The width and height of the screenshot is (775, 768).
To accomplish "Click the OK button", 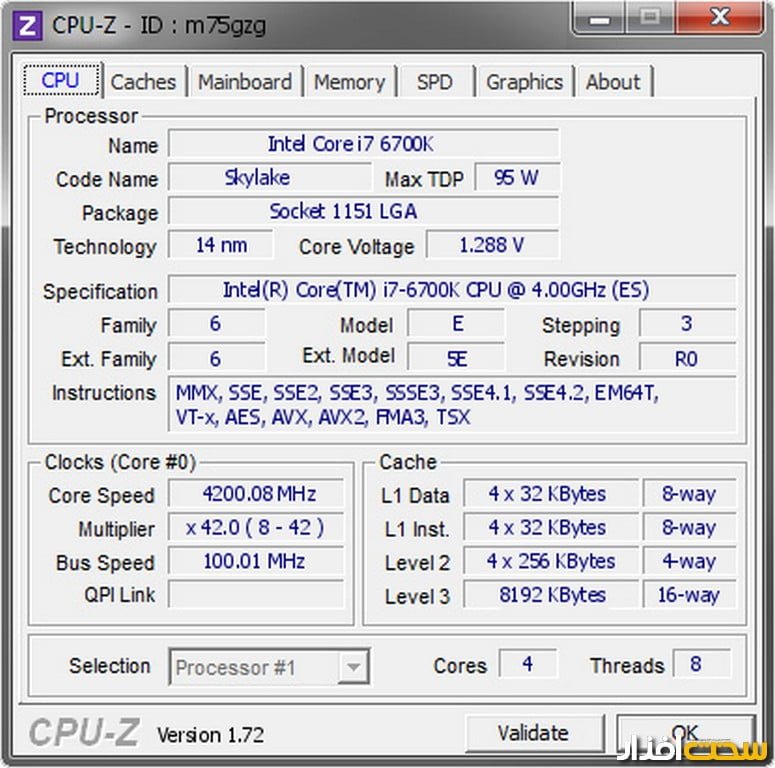I will 685,734.
